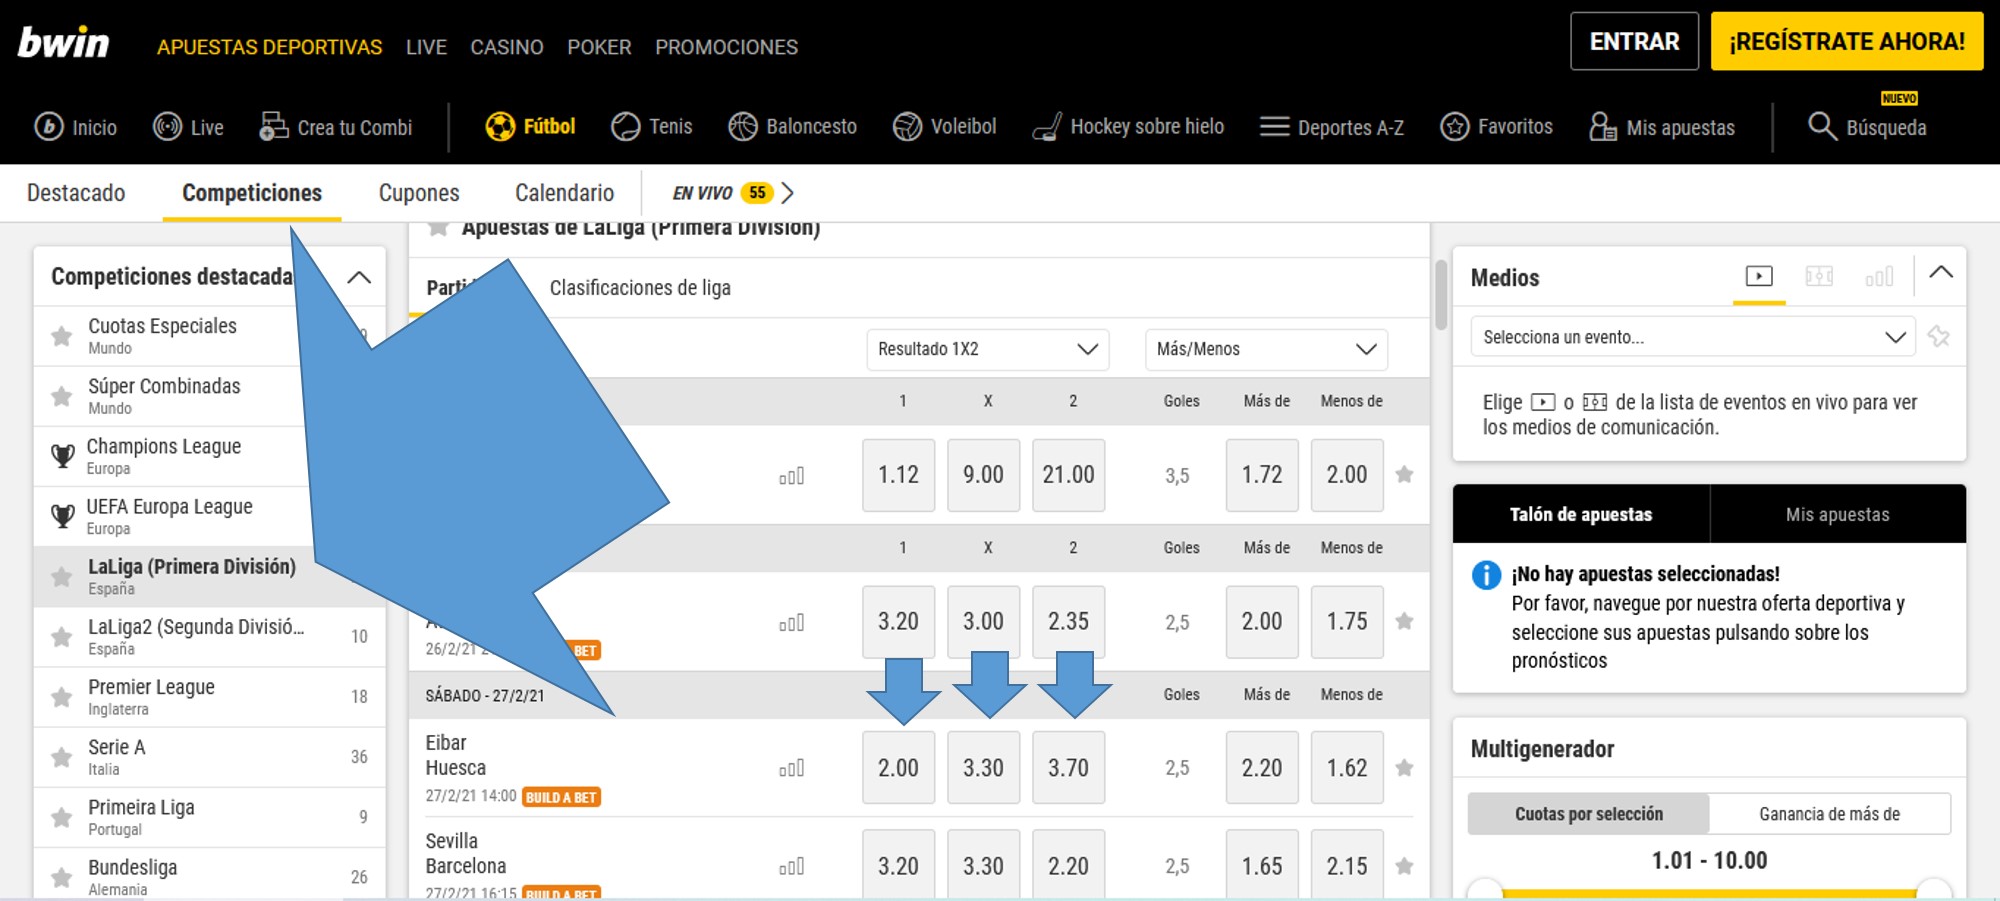Click the bwin logo
2000x901 pixels.
(64, 43)
